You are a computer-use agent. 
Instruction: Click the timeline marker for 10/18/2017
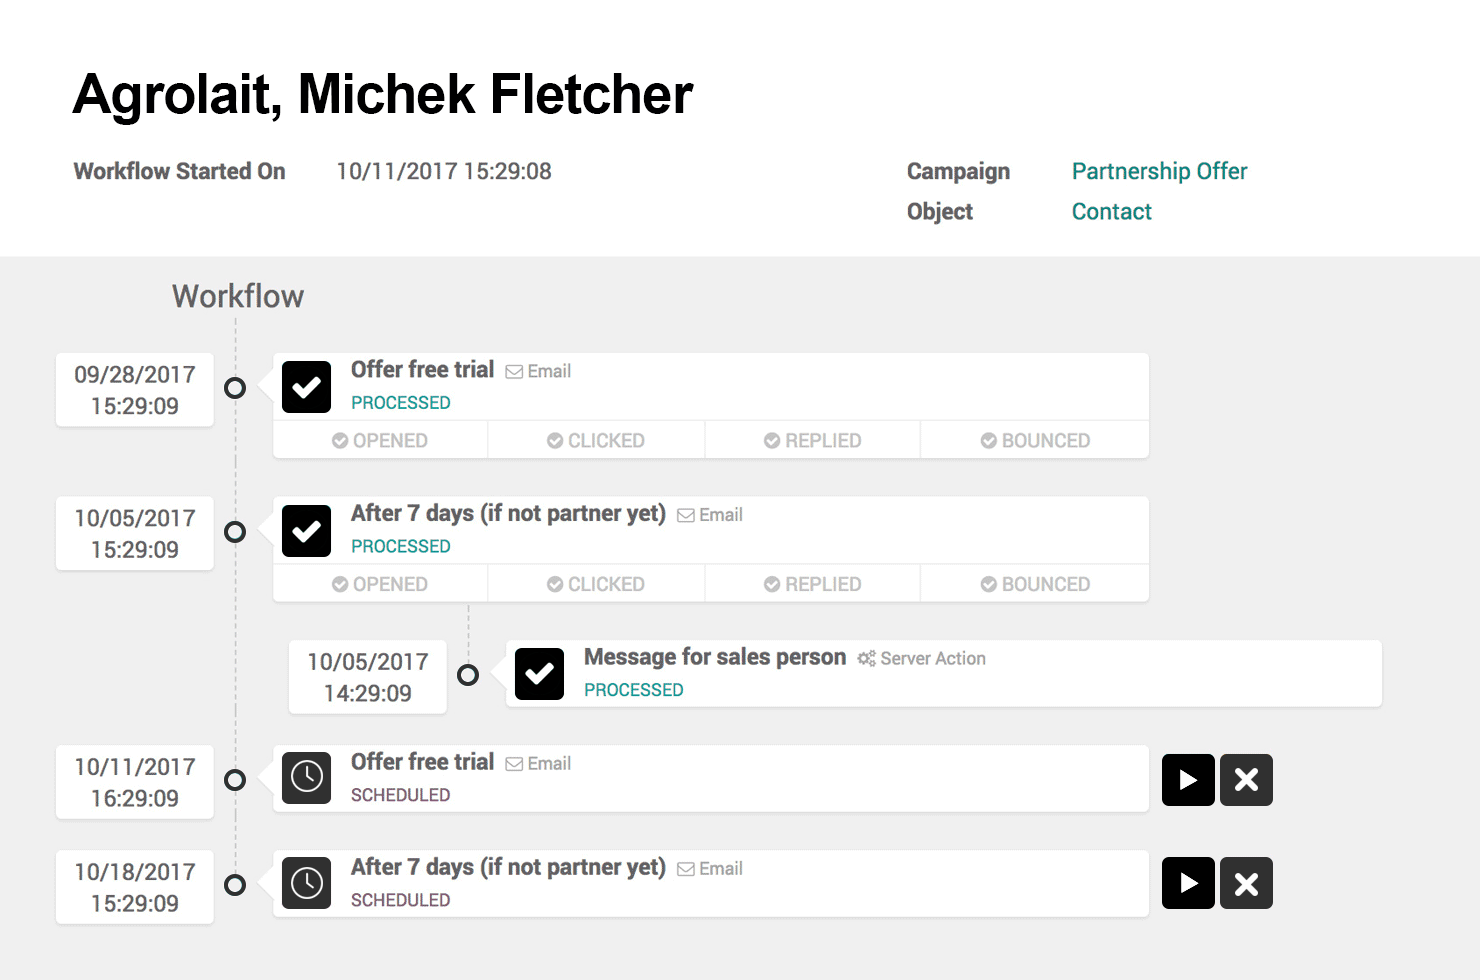coord(235,885)
